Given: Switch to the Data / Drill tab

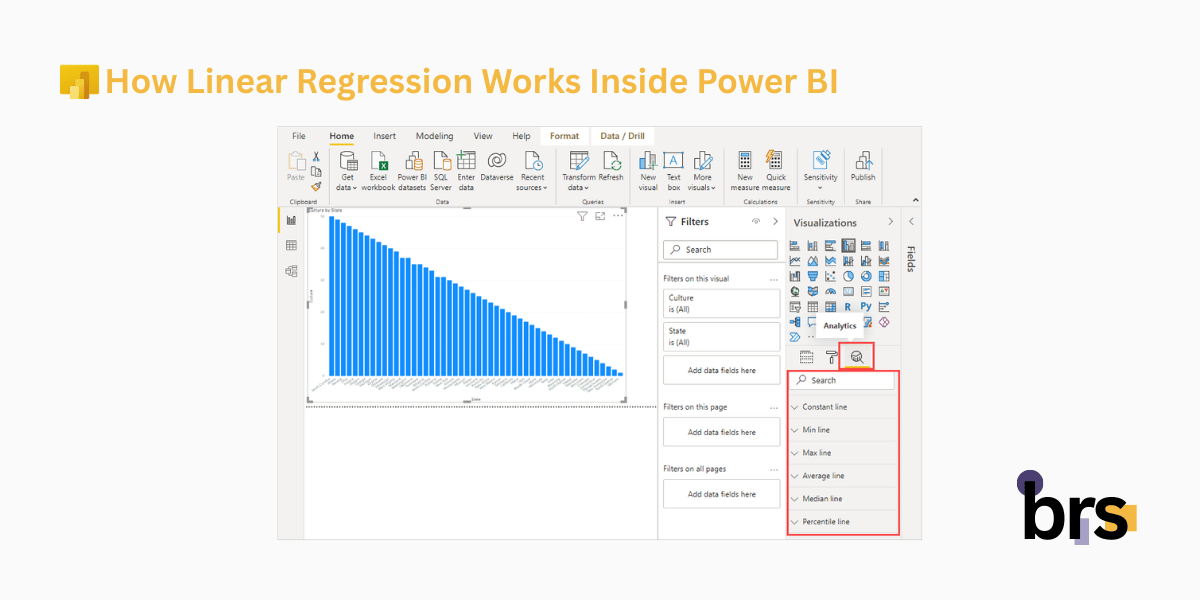Looking at the screenshot, I should coord(621,135).
